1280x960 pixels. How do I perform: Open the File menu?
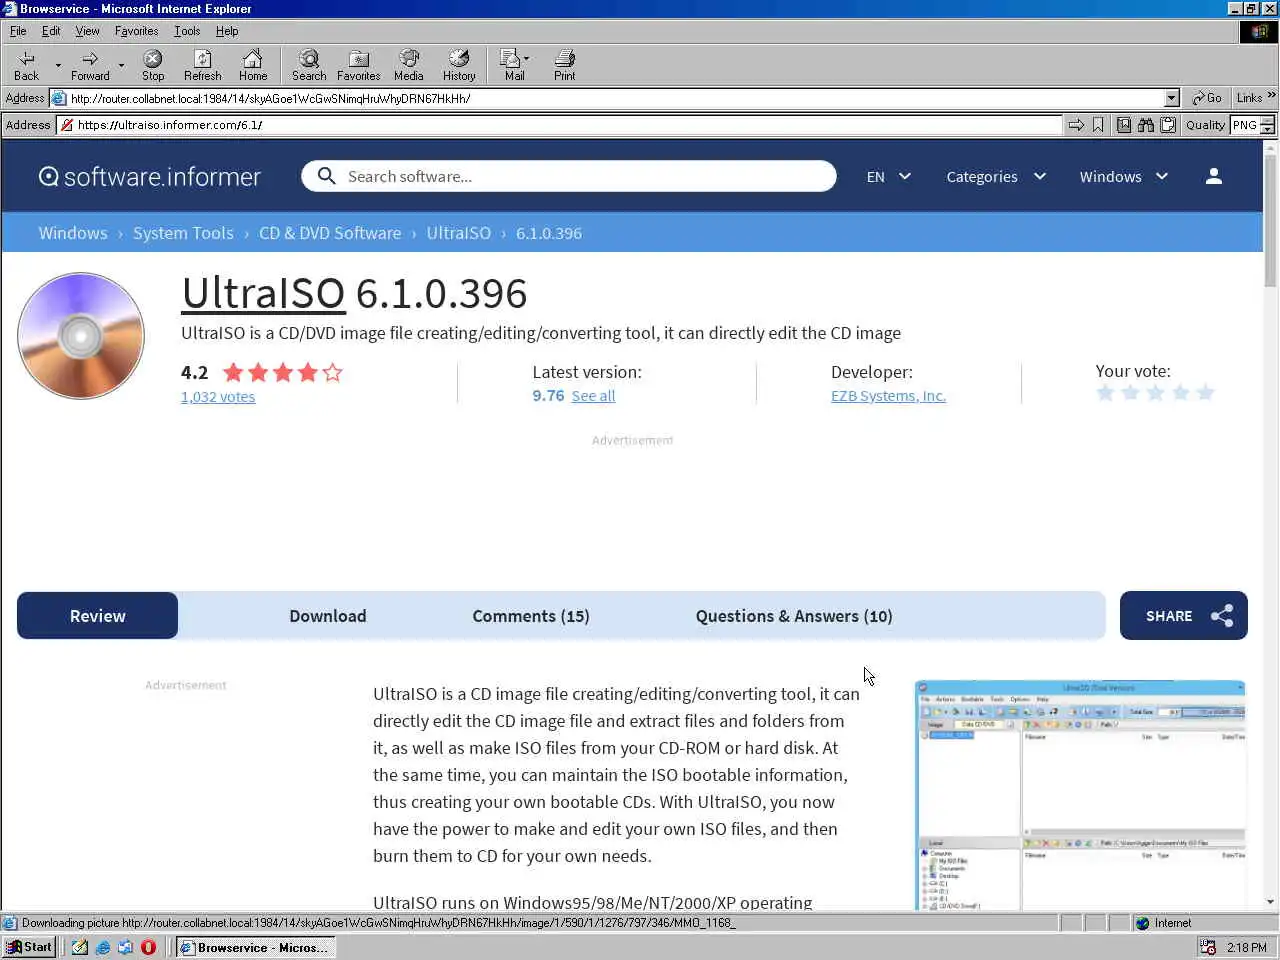point(18,31)
